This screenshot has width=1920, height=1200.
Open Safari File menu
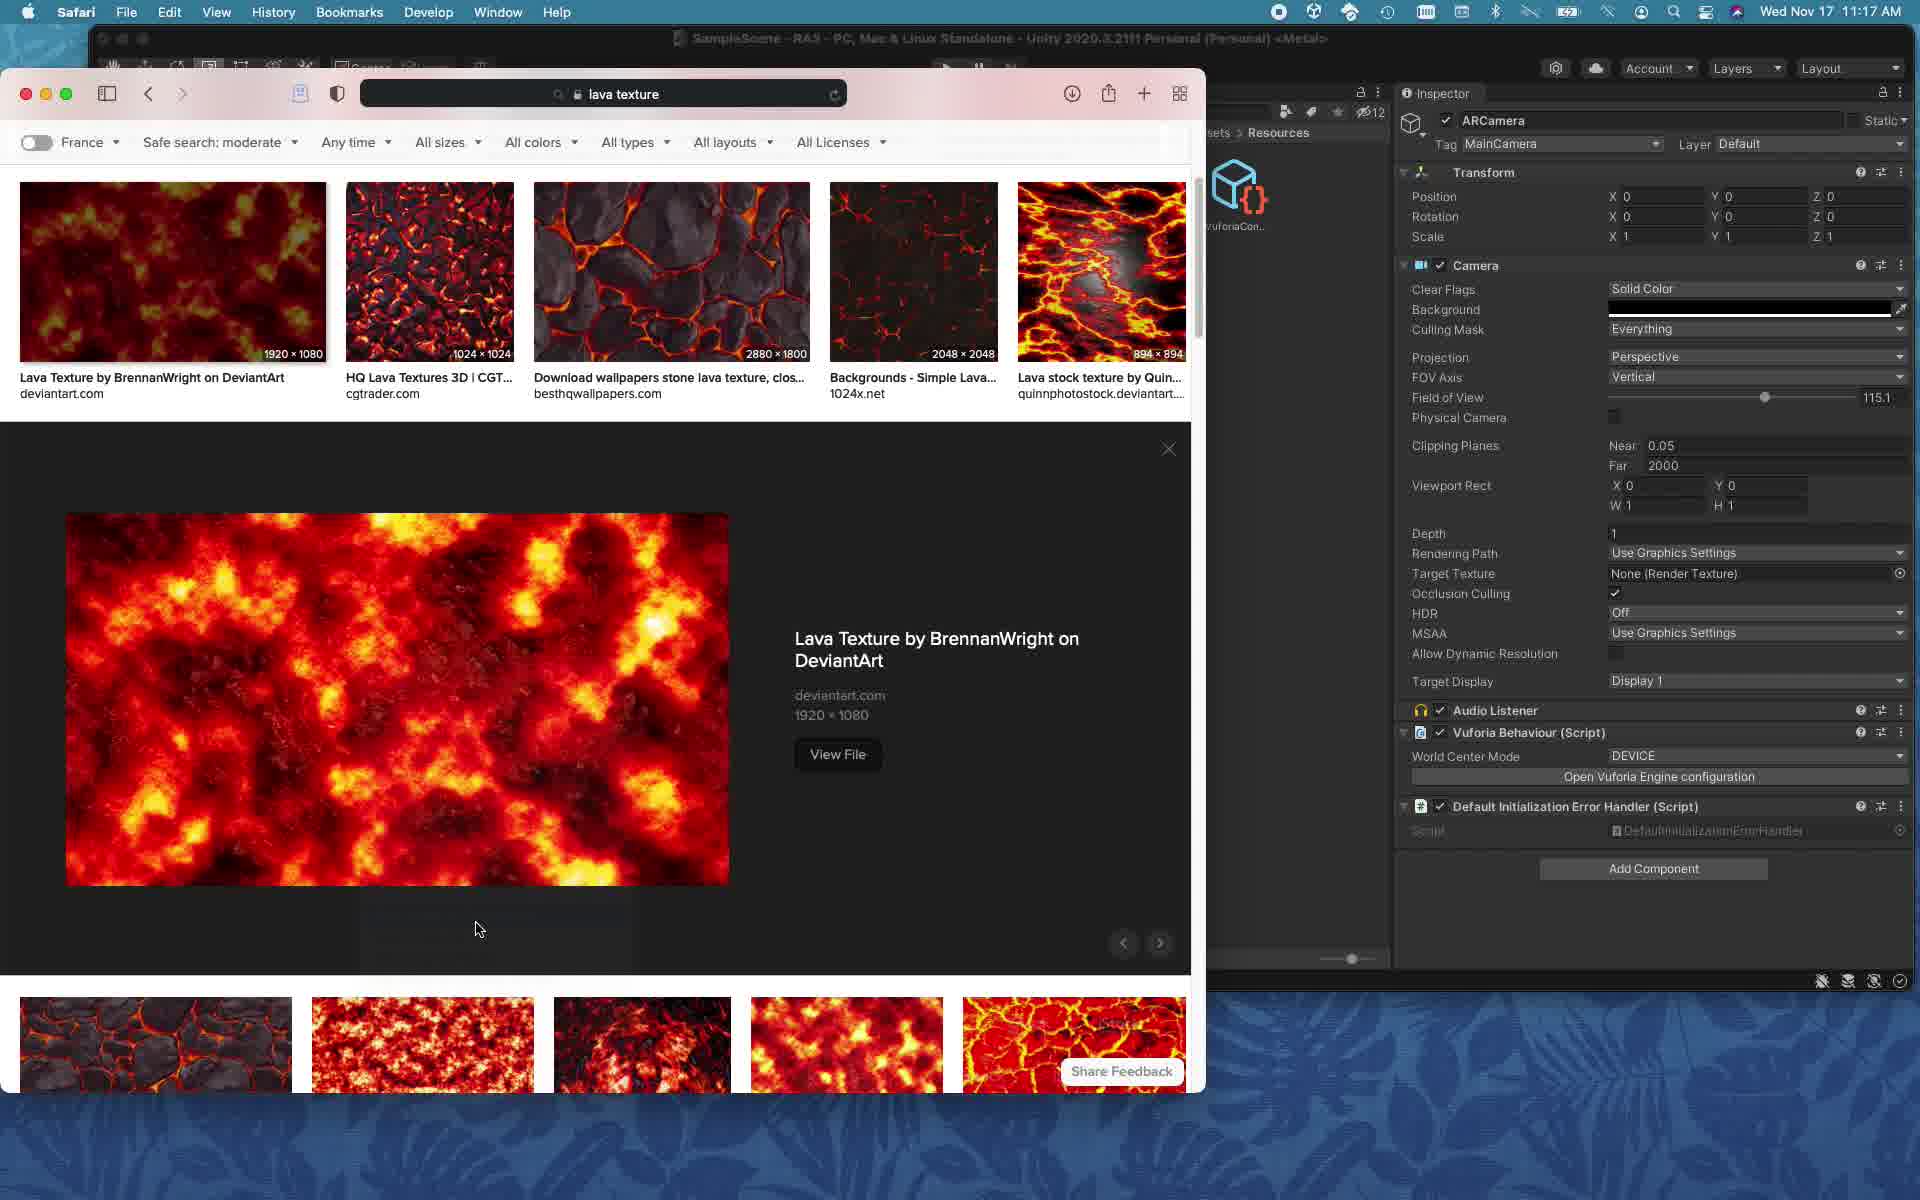click(126, 12)
